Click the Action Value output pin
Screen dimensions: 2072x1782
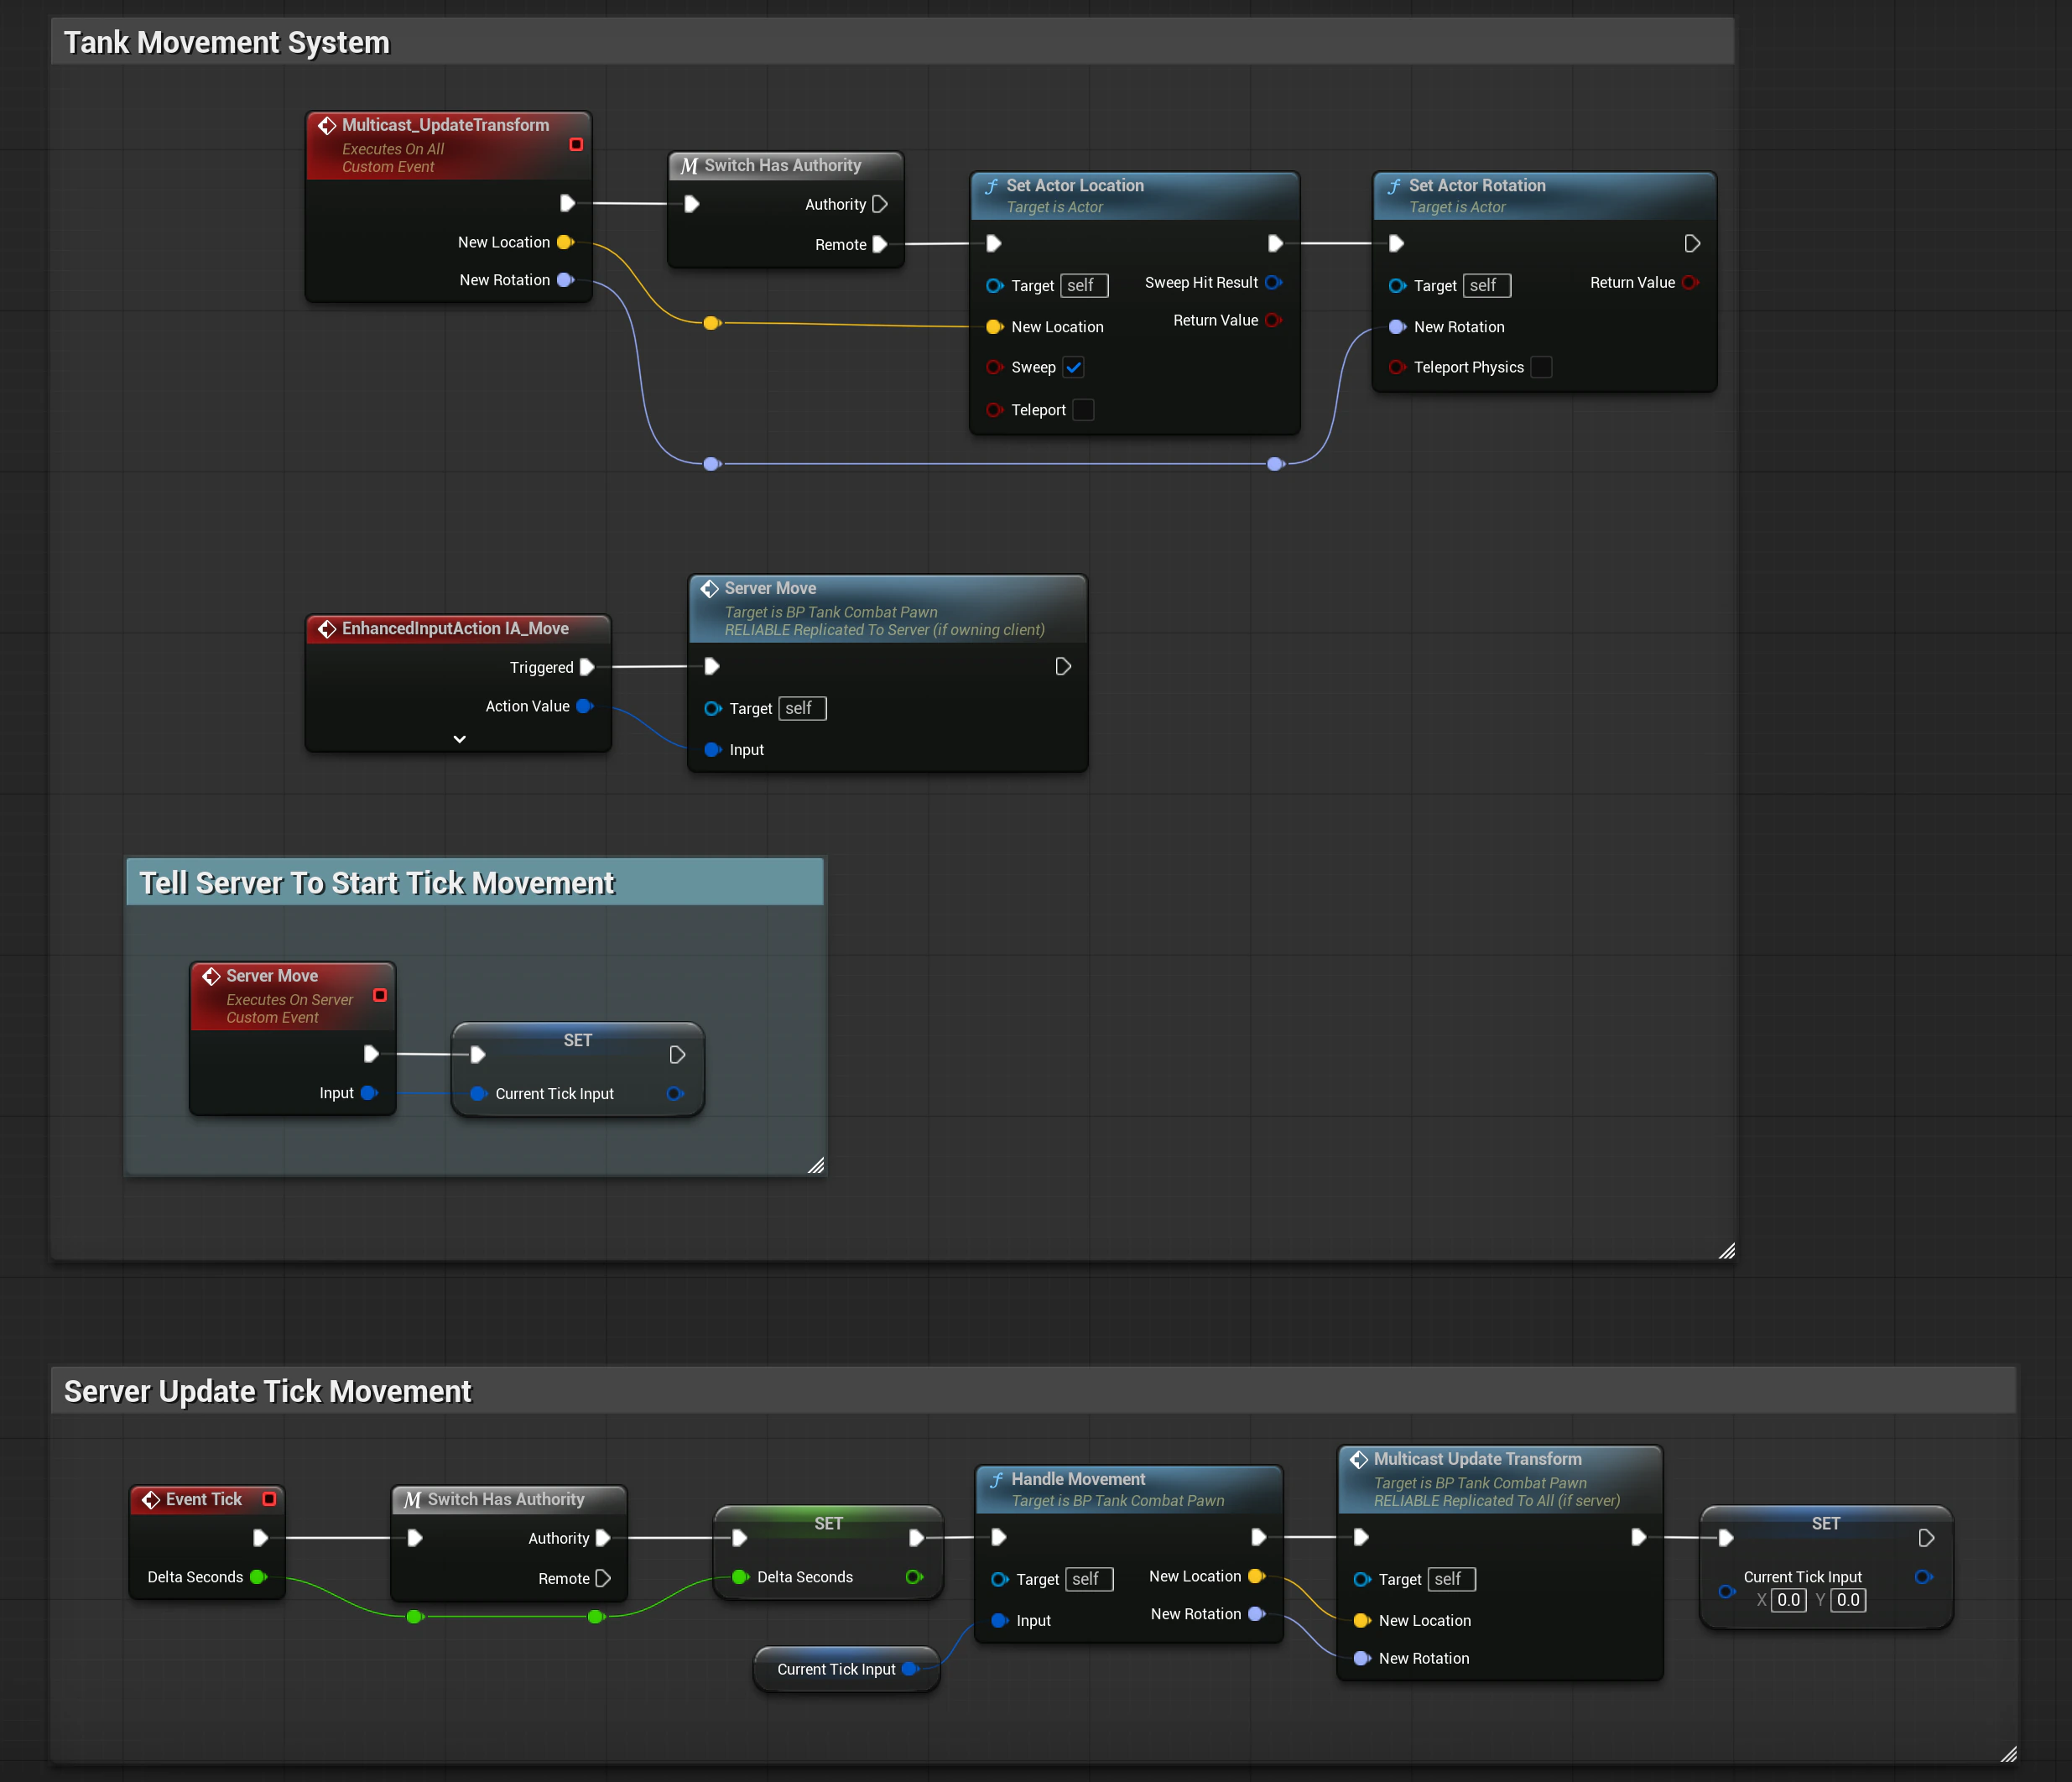pyautogui.click(x=585, y=706)
